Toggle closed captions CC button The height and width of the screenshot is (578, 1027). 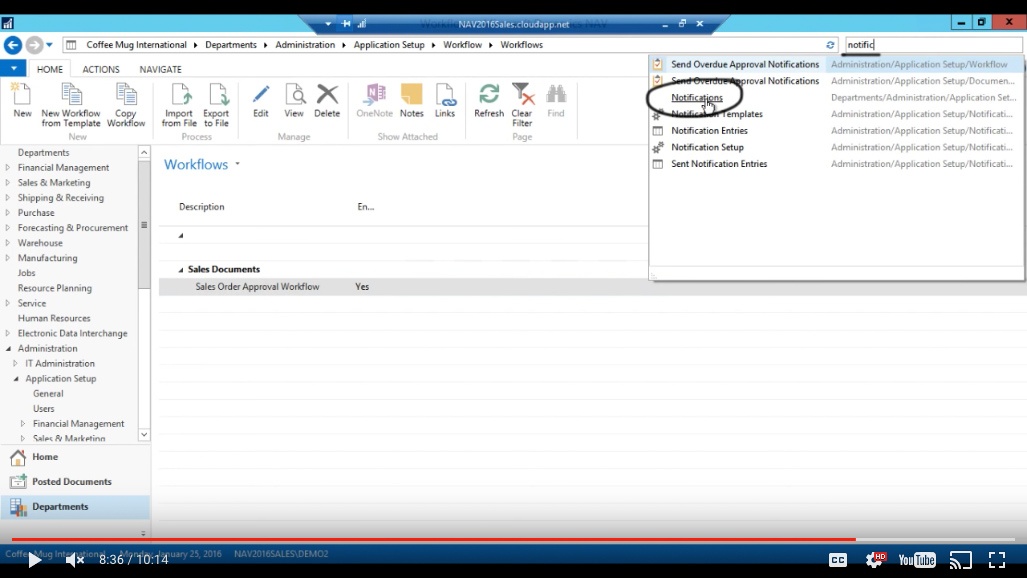[838, 560]
